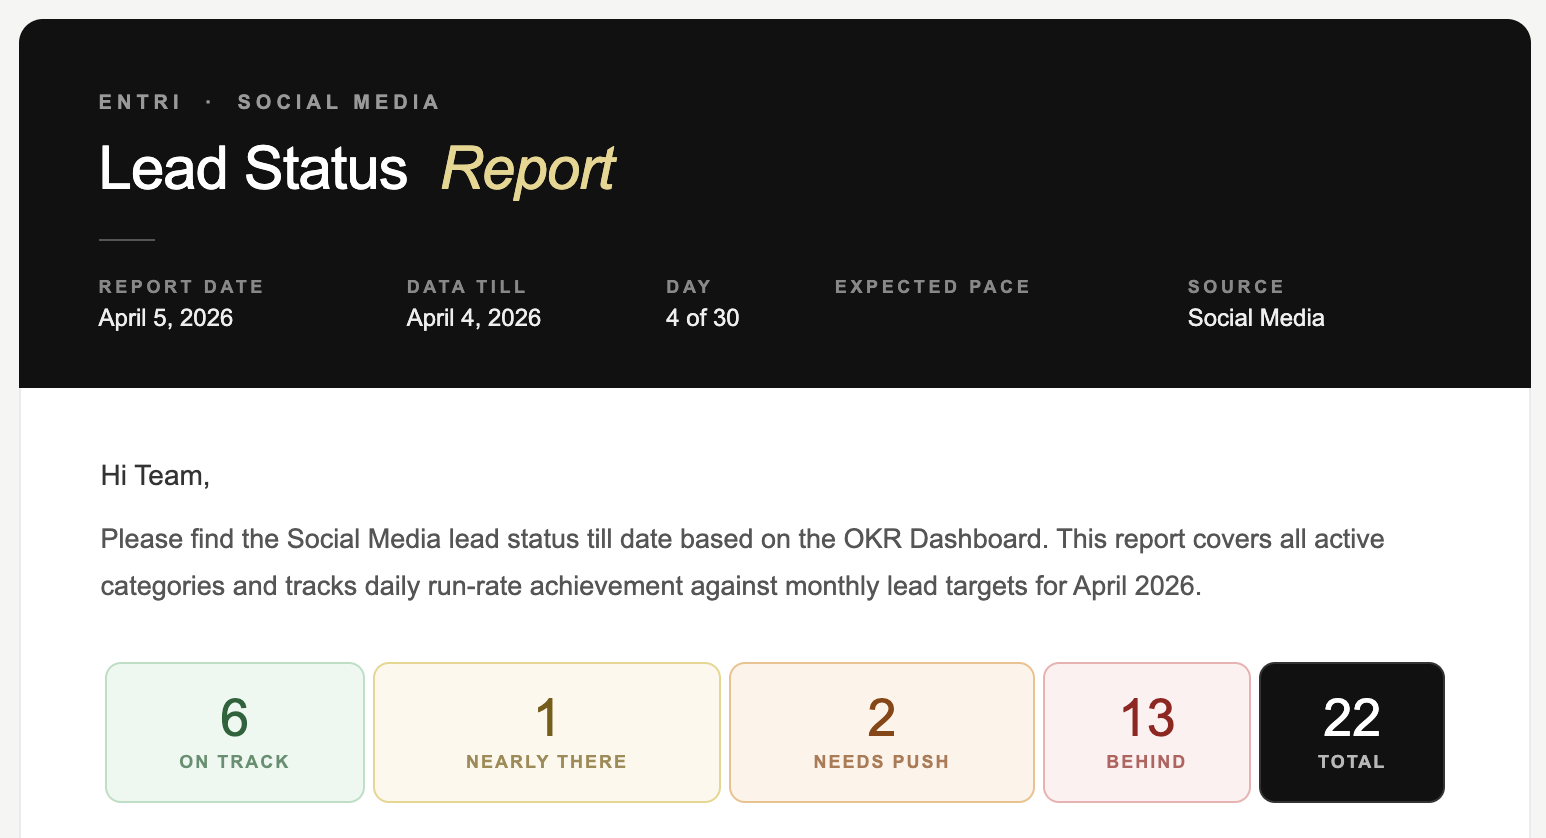Click the number 13 in the red card

(1146, 716)
